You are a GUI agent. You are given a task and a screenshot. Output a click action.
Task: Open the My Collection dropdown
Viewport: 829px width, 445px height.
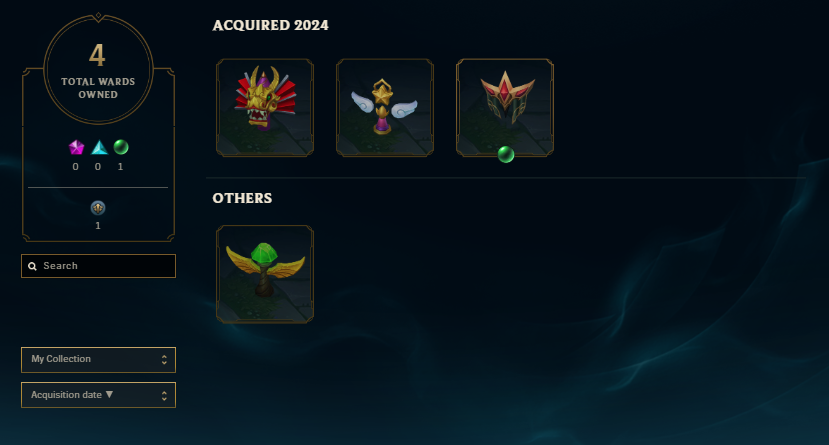pos(98,360)
